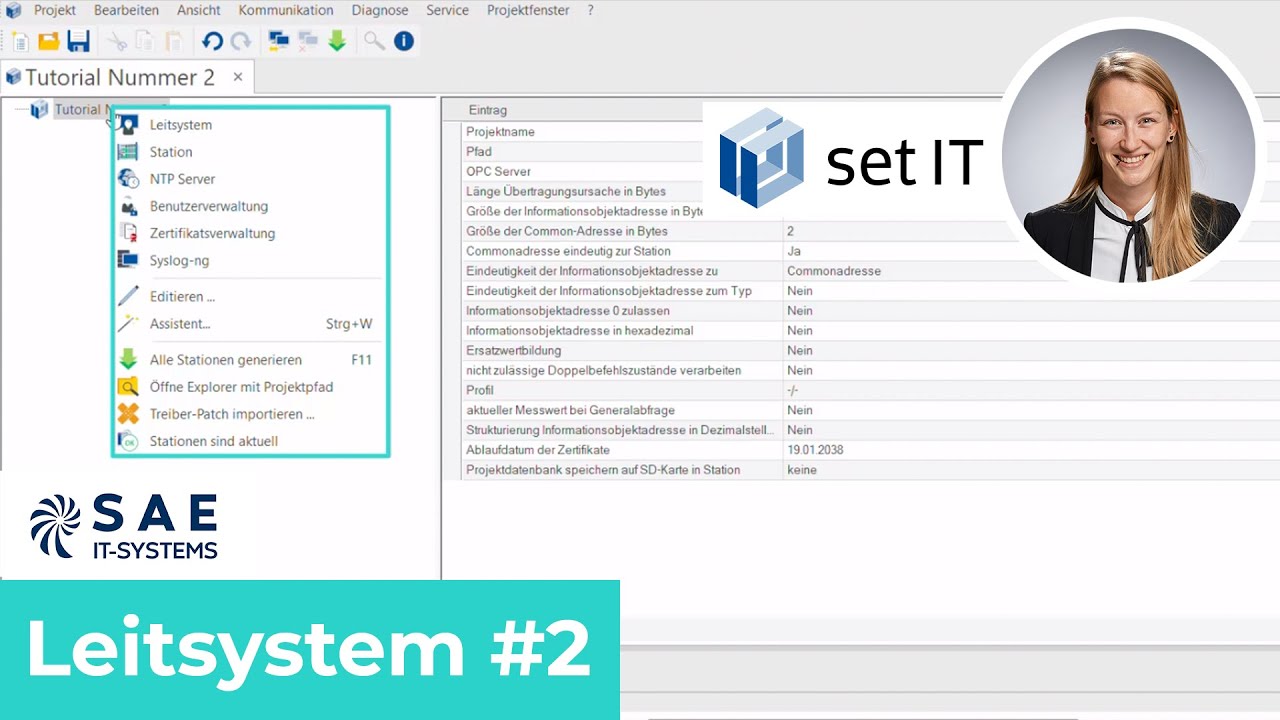The image size is (1280, 720).
Task: Open the Bearbeiten menu
Action: pos(126,10)
